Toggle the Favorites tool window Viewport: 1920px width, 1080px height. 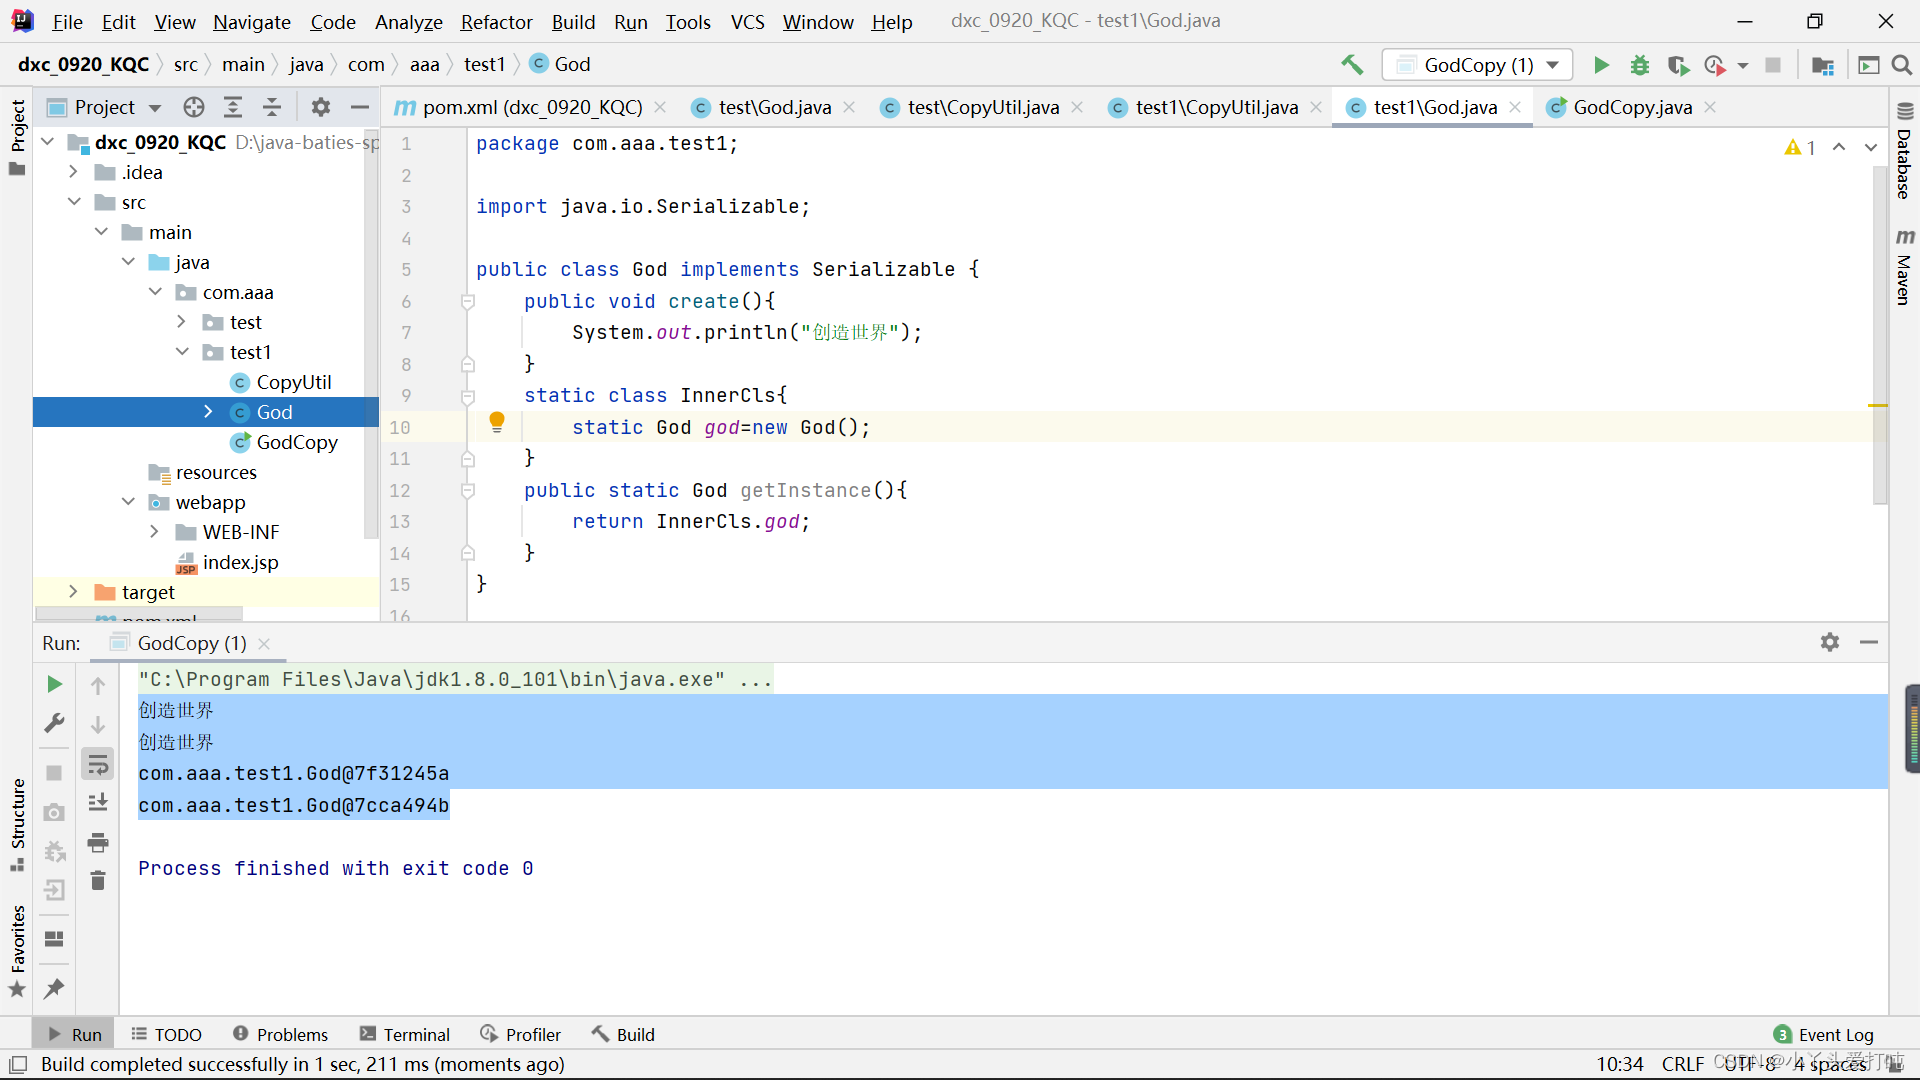17,950
